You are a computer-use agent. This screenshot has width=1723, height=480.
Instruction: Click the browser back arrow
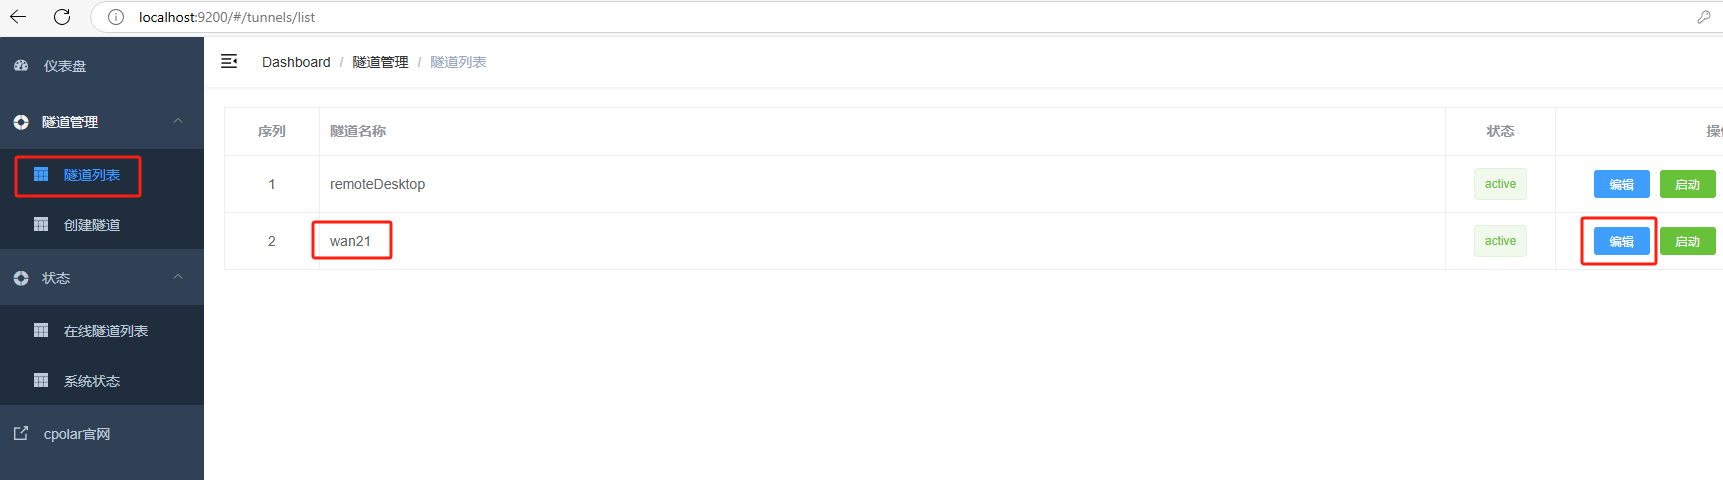[18, 17]
